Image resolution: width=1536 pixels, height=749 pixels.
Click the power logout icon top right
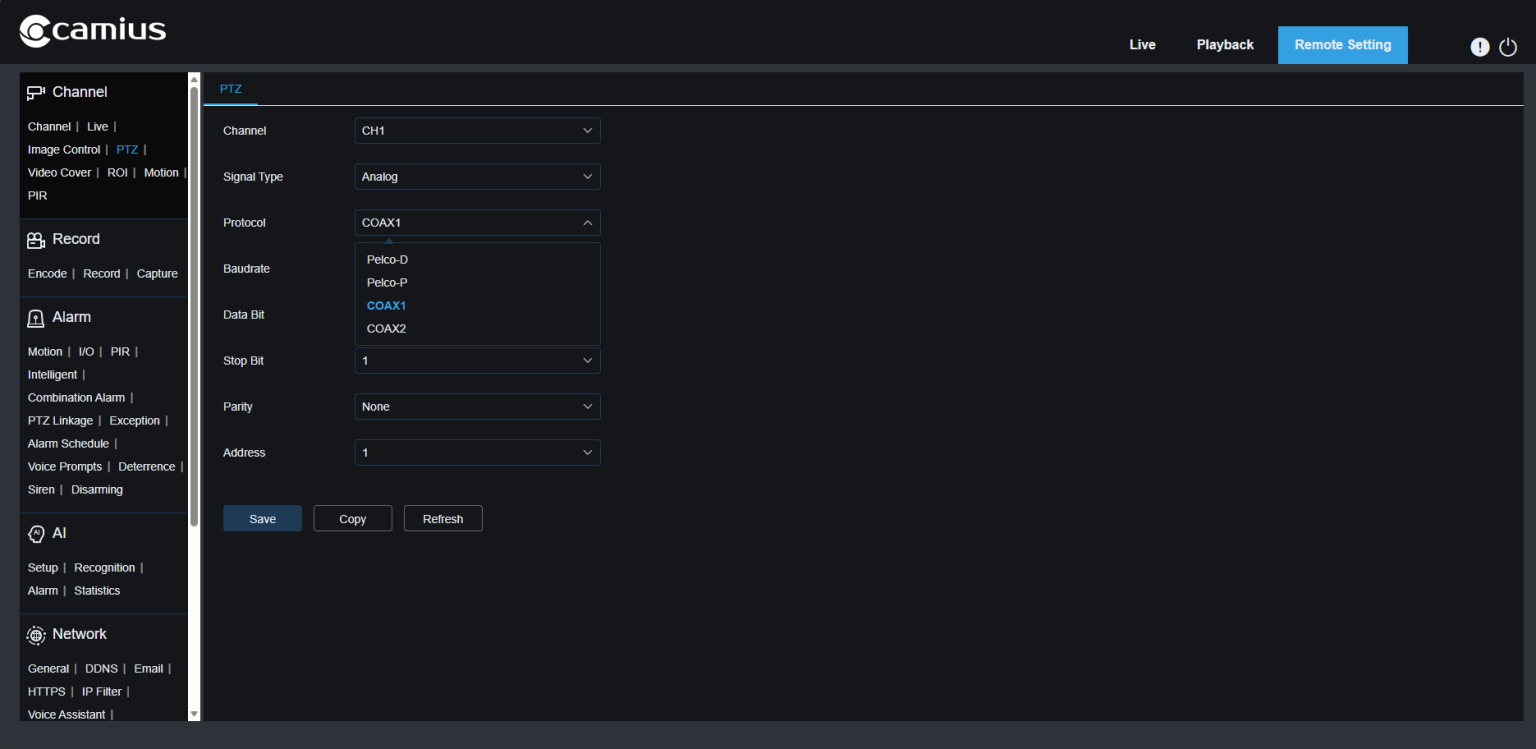tap(1507, 46)
